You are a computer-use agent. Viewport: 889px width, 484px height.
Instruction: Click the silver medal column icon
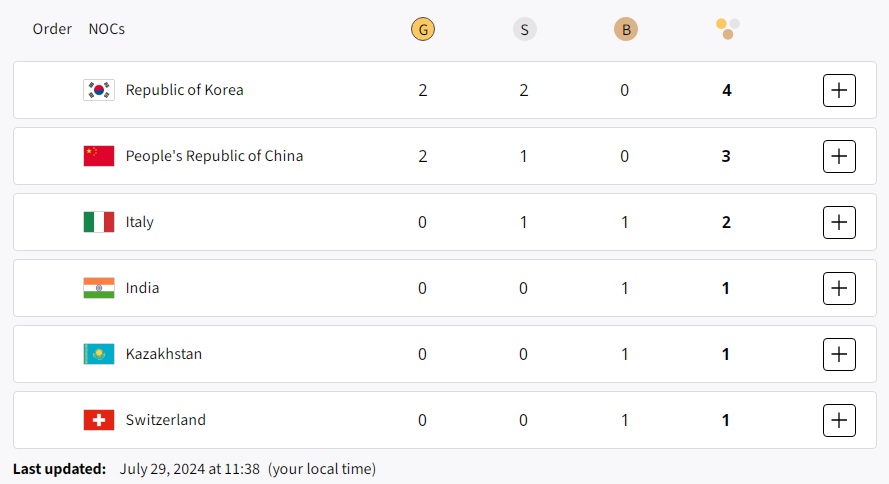[x=524, y=30]
